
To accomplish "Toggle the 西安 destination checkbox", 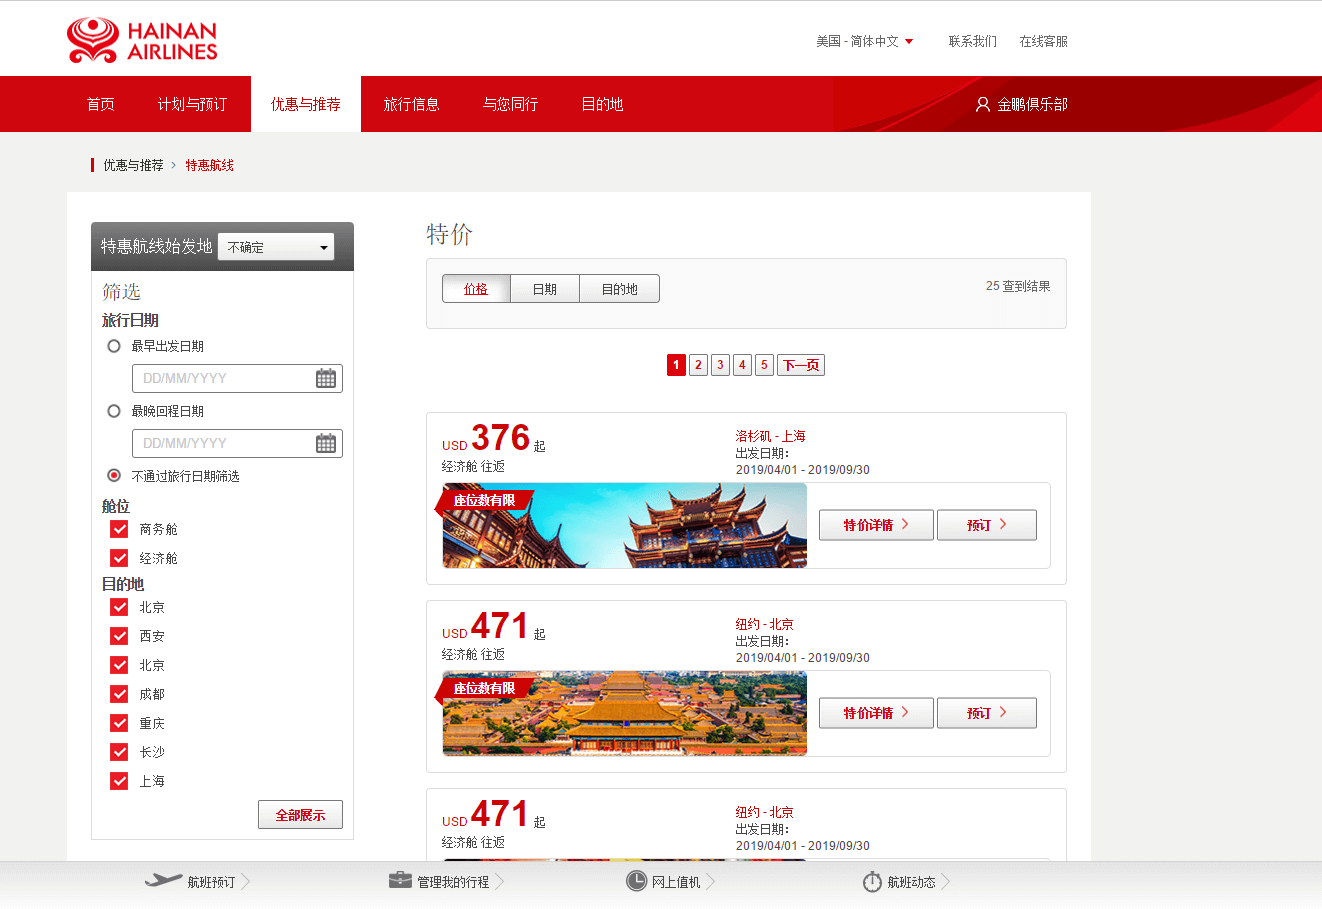I will (x=119, y=636).
